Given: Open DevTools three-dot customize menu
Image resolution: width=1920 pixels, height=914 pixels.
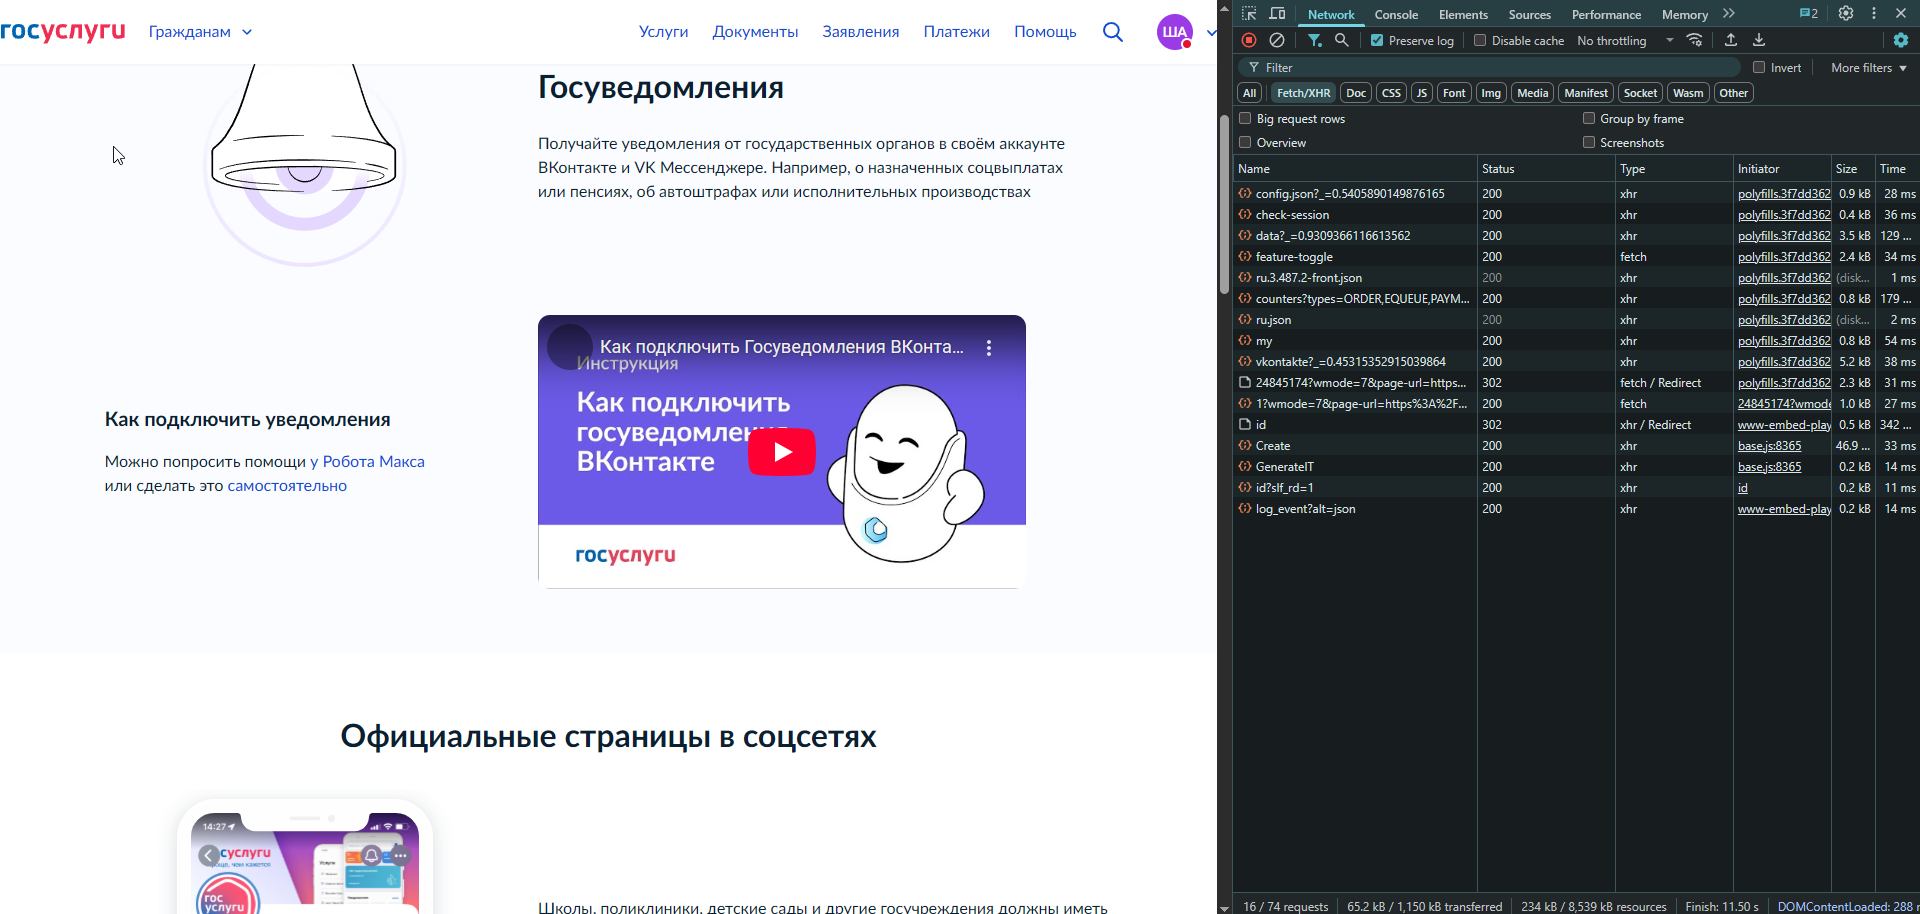Looking at the screenshot, I should (1874, 14).
